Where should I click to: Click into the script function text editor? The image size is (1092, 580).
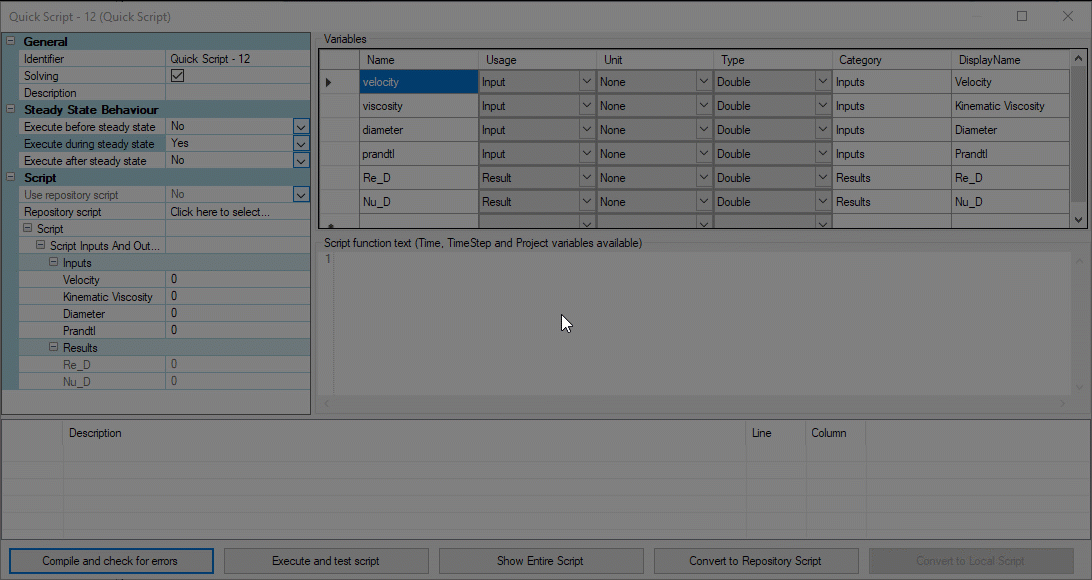point(690,320)
